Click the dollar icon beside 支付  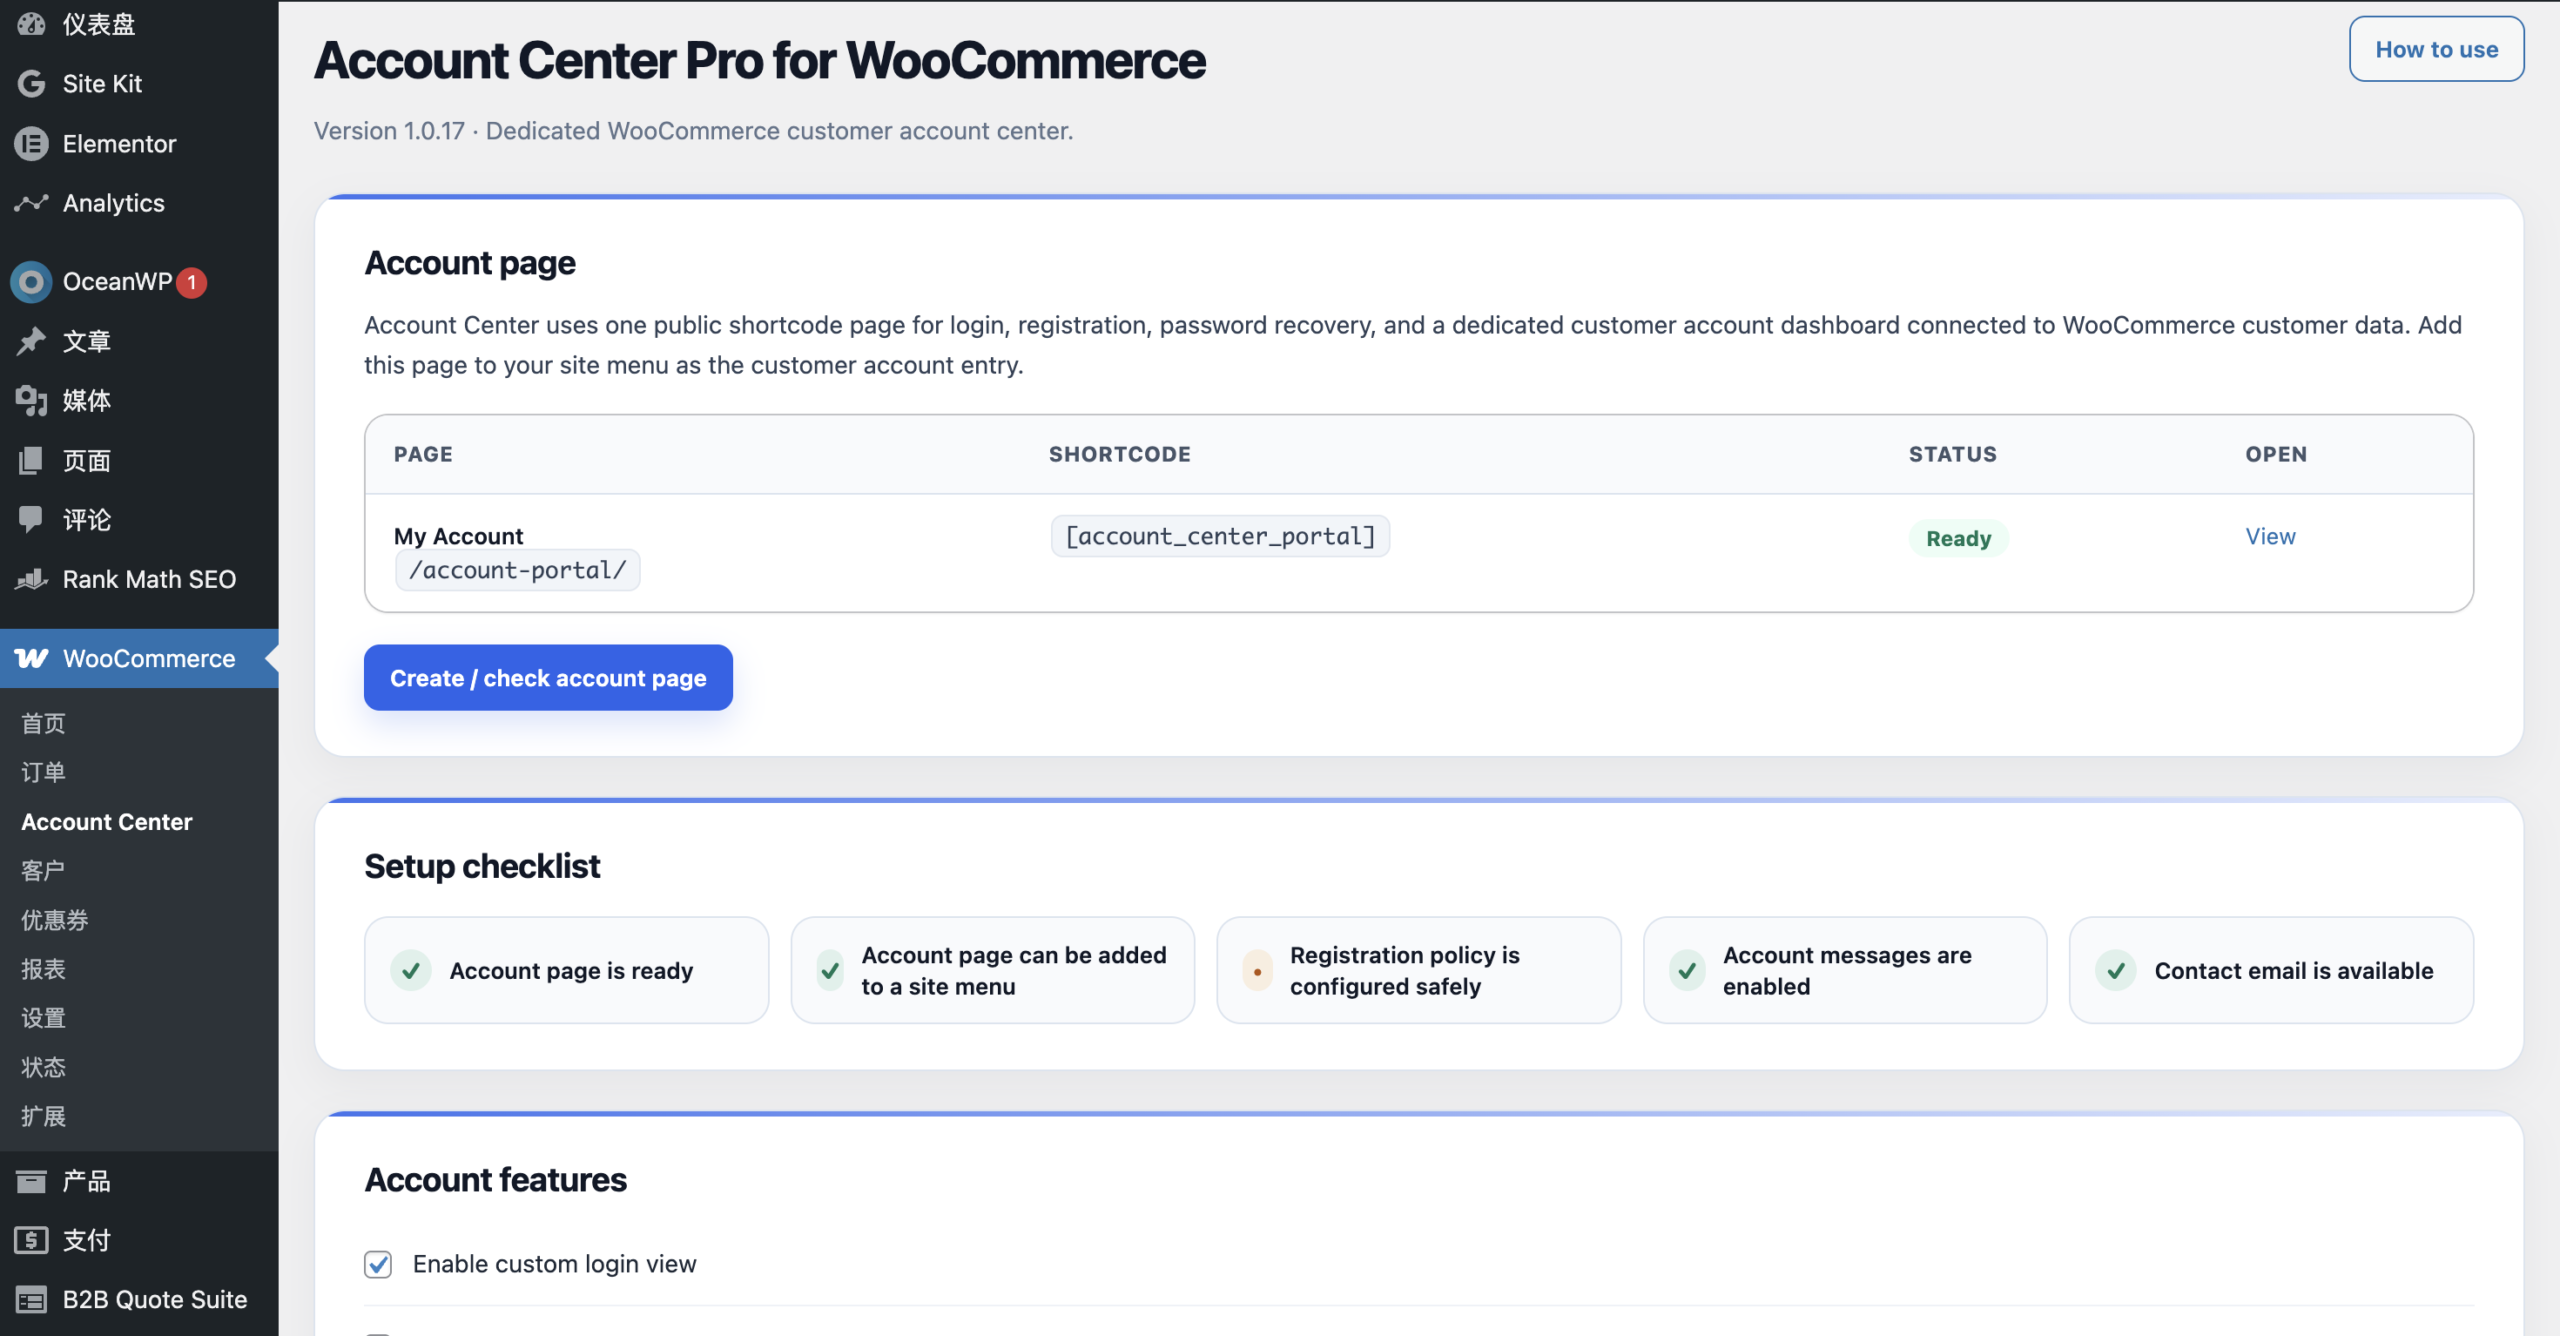pyautogui.click(x=31, y=1240)
